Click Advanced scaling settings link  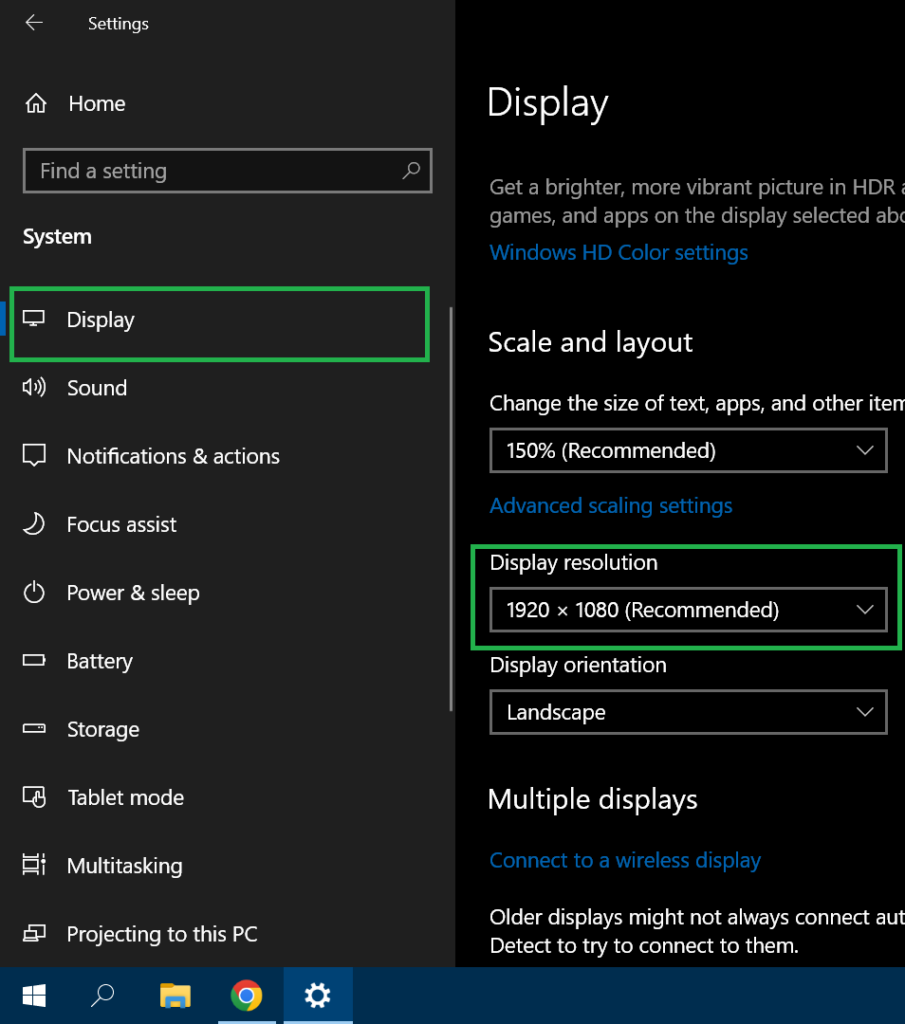tap(610, 506)
